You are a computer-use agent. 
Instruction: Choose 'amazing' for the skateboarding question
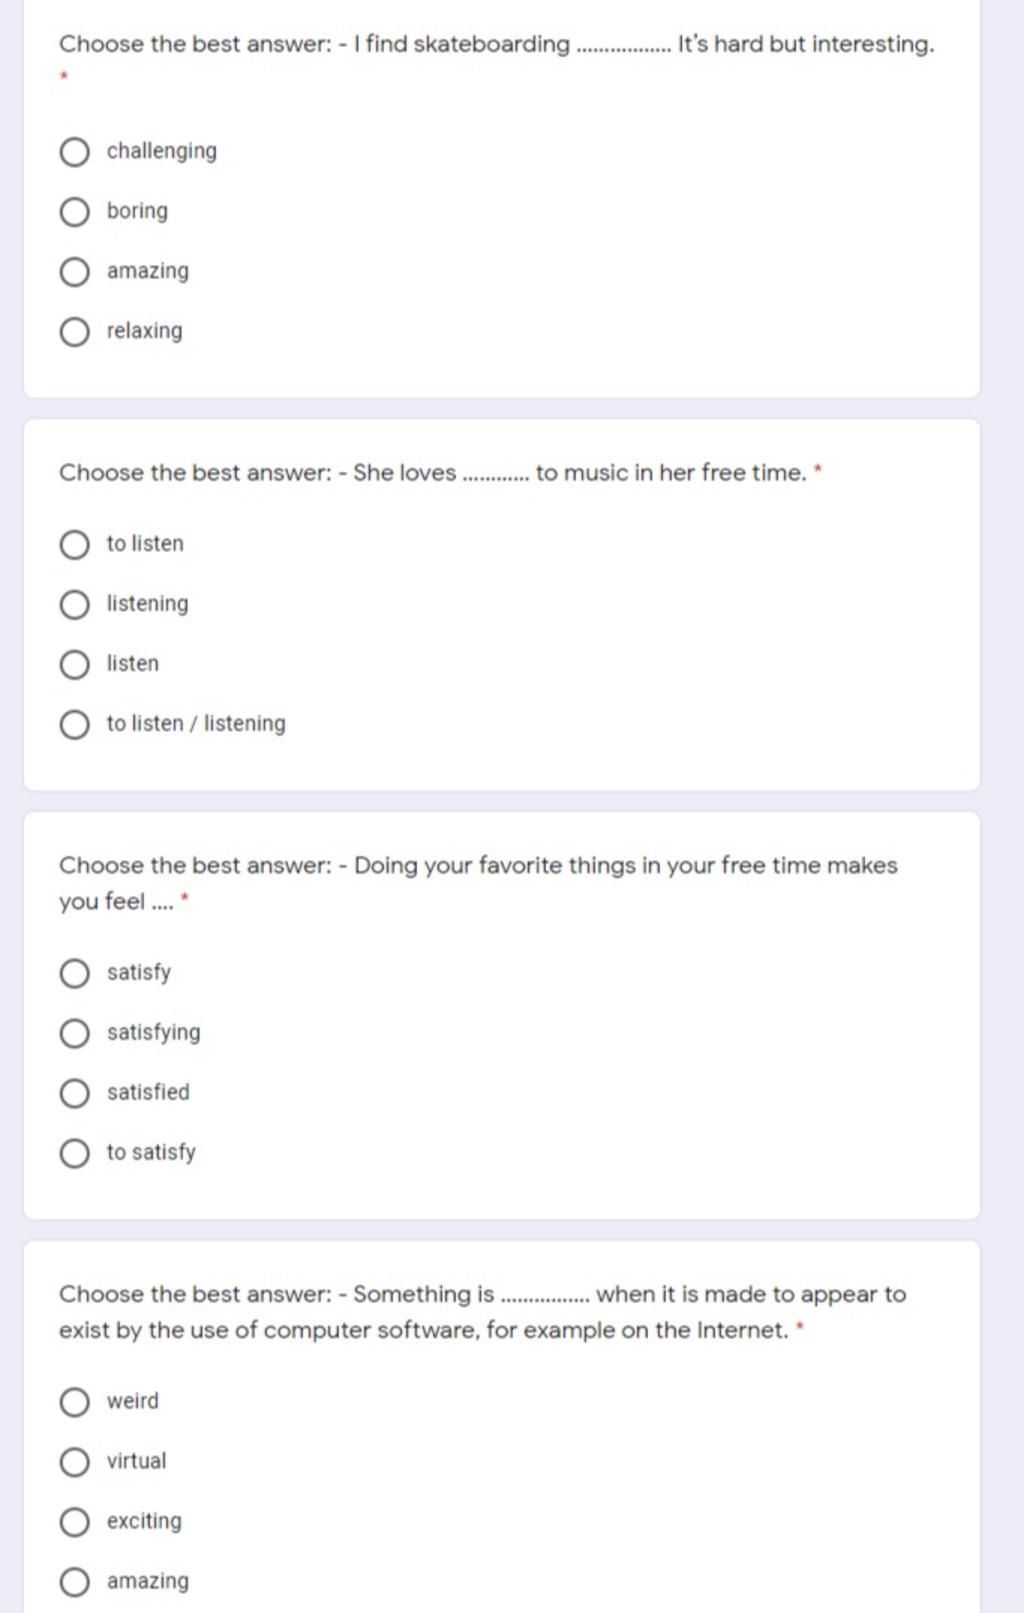coord(75,272)
